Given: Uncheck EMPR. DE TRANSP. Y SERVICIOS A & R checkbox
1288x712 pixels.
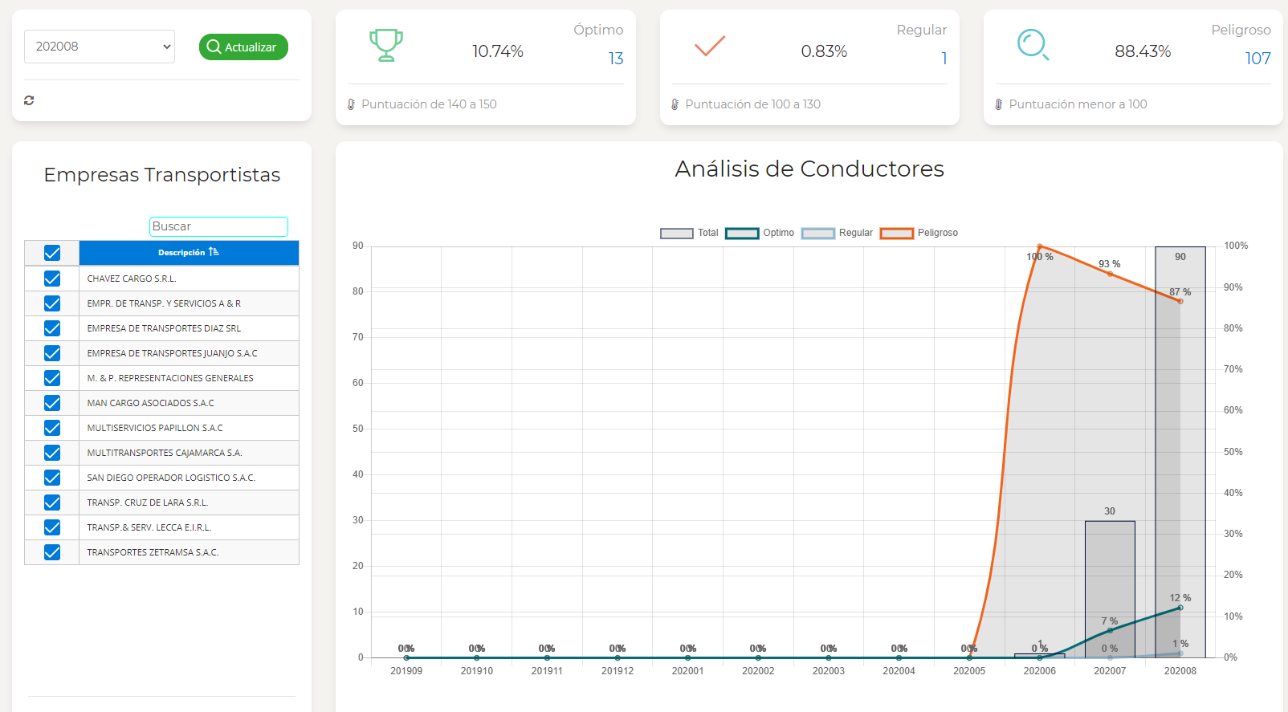Looking at the screenshot, I should pos(52,303).
